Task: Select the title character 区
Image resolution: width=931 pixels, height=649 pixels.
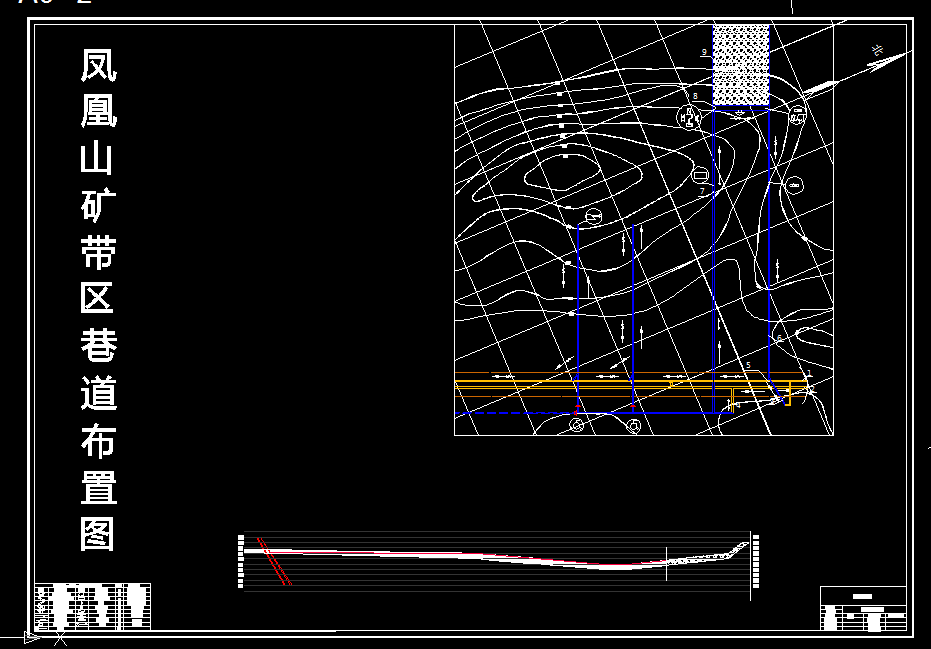Action: click(x=97, y=299)
